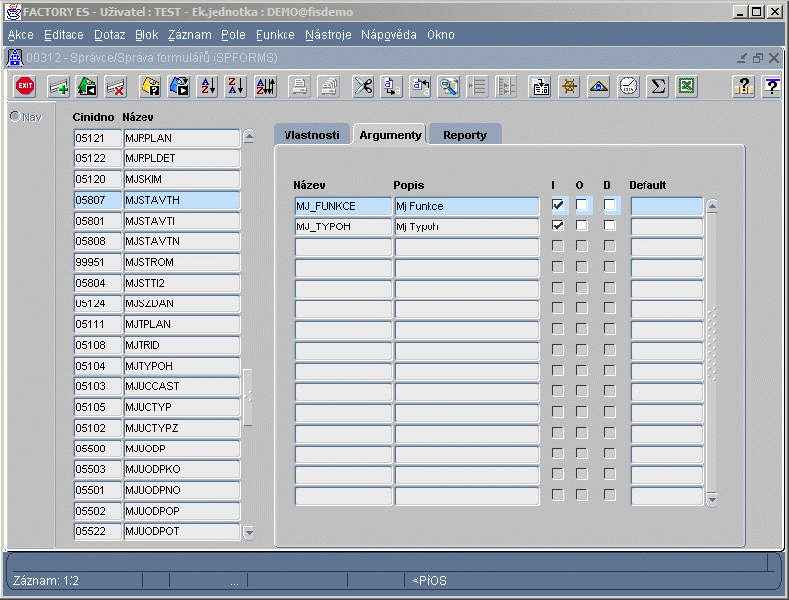The image size is (789, 600).
Task: Click the green Excel export icon
Action: pos(685,87)
